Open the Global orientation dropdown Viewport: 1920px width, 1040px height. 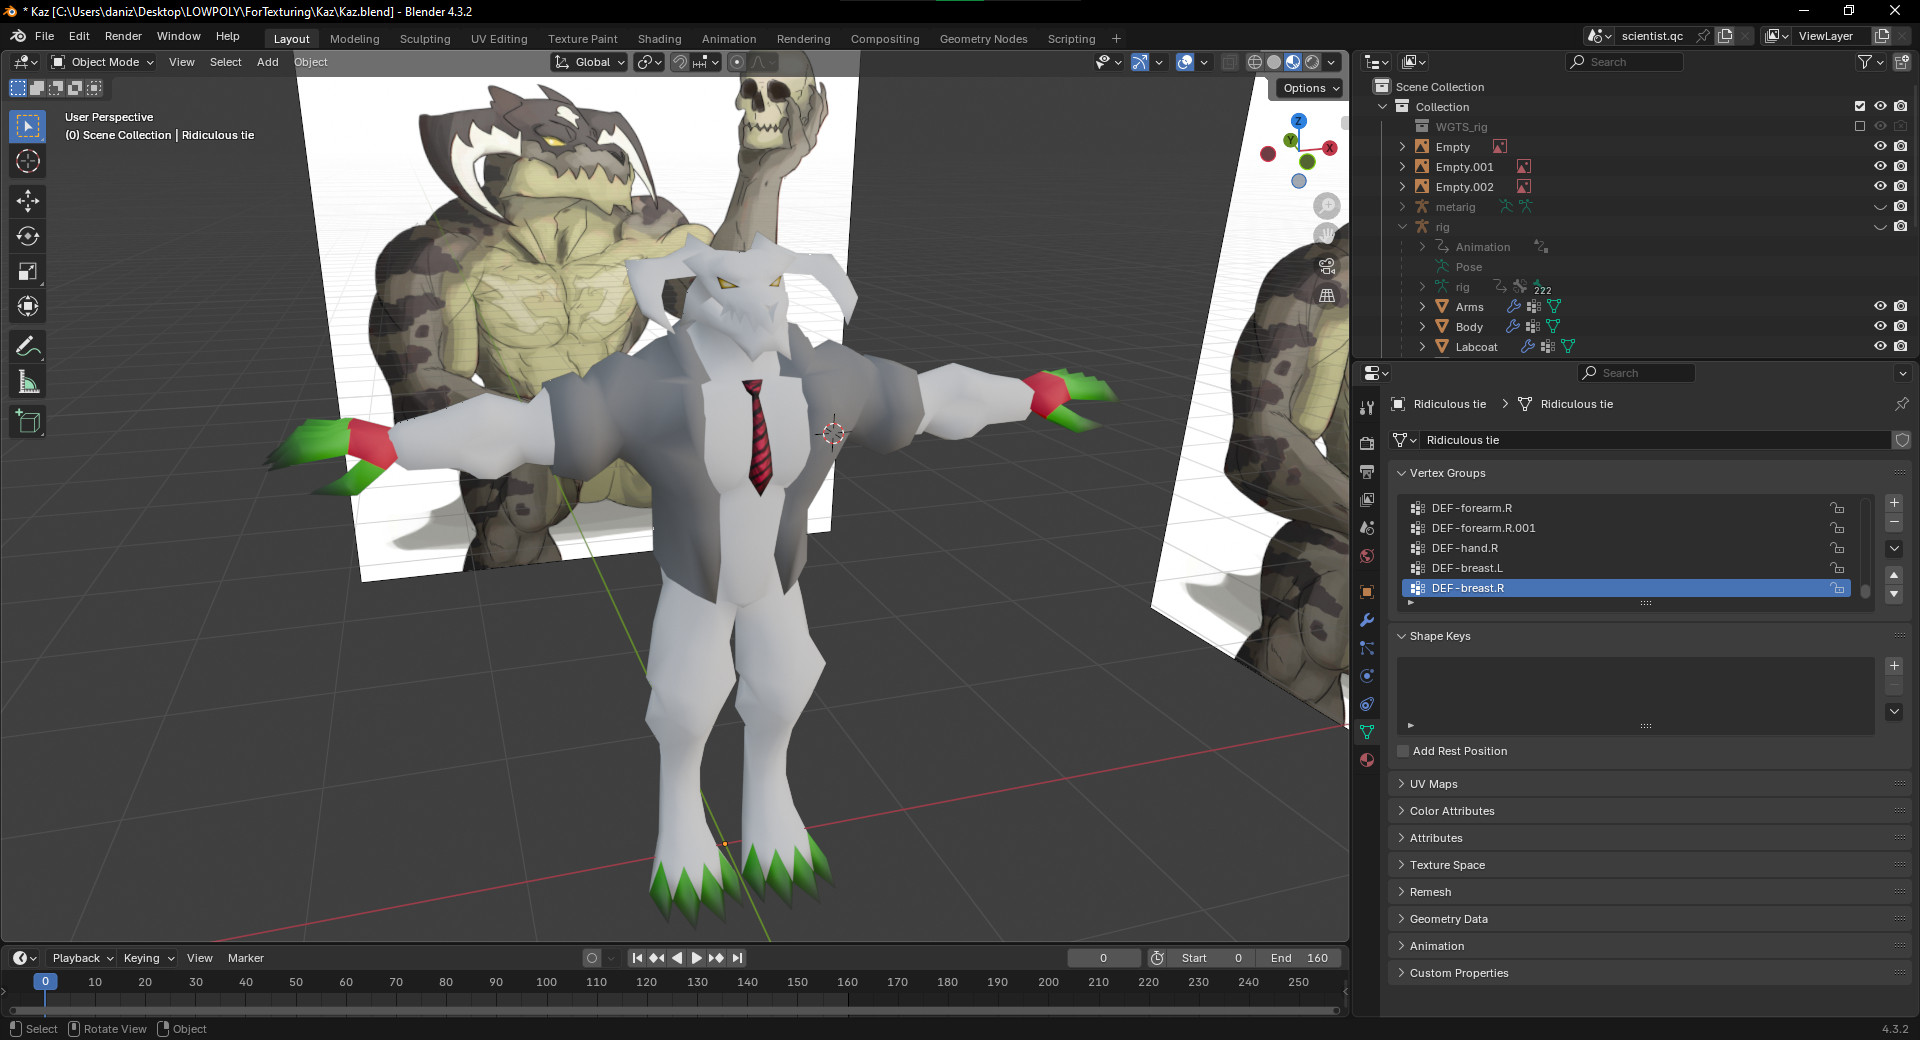tap(589, 62)
